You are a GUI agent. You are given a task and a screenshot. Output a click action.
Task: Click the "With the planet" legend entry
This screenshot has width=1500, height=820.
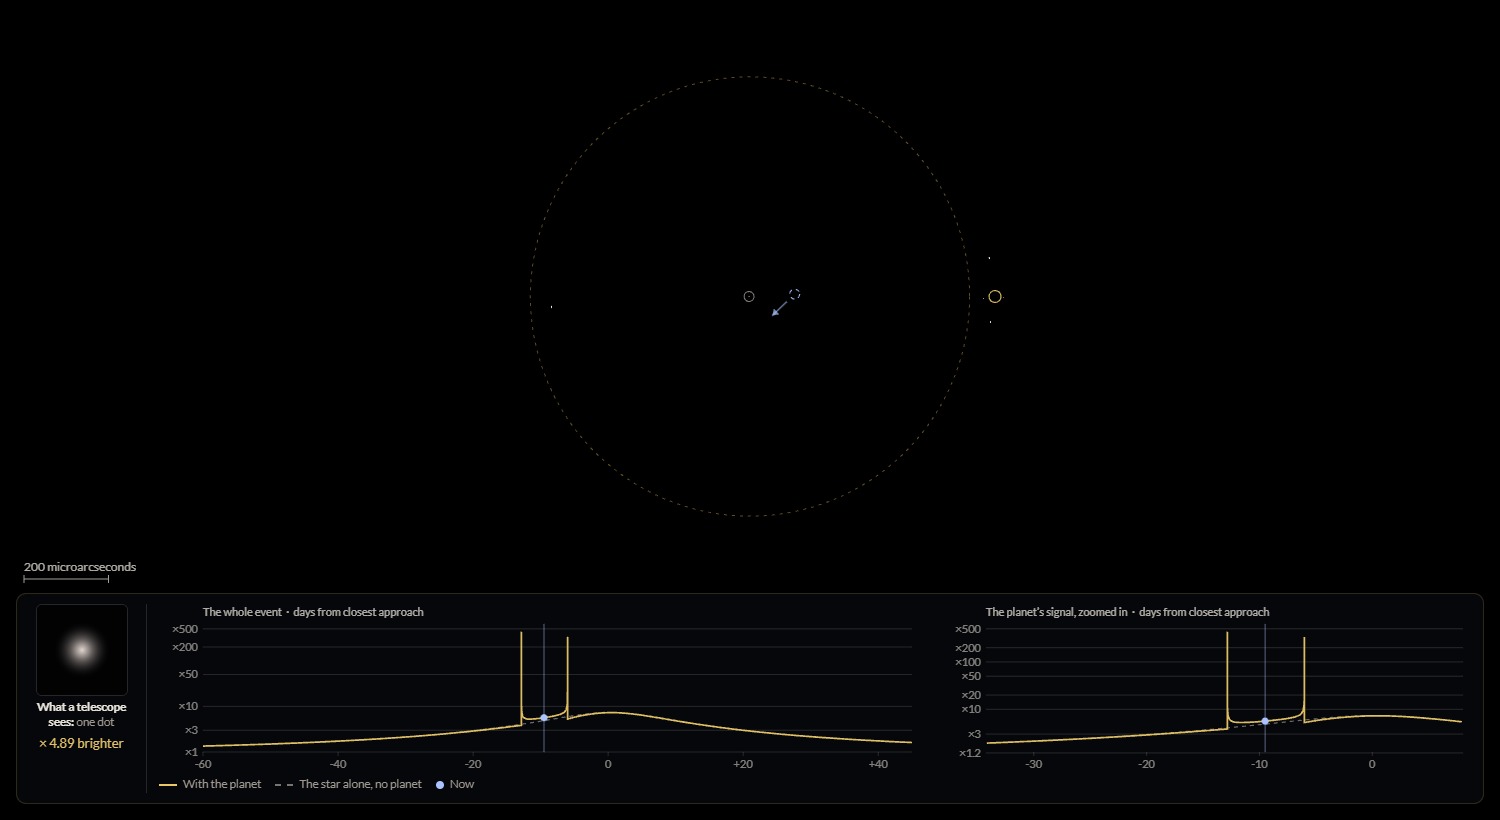click(210, 784)
